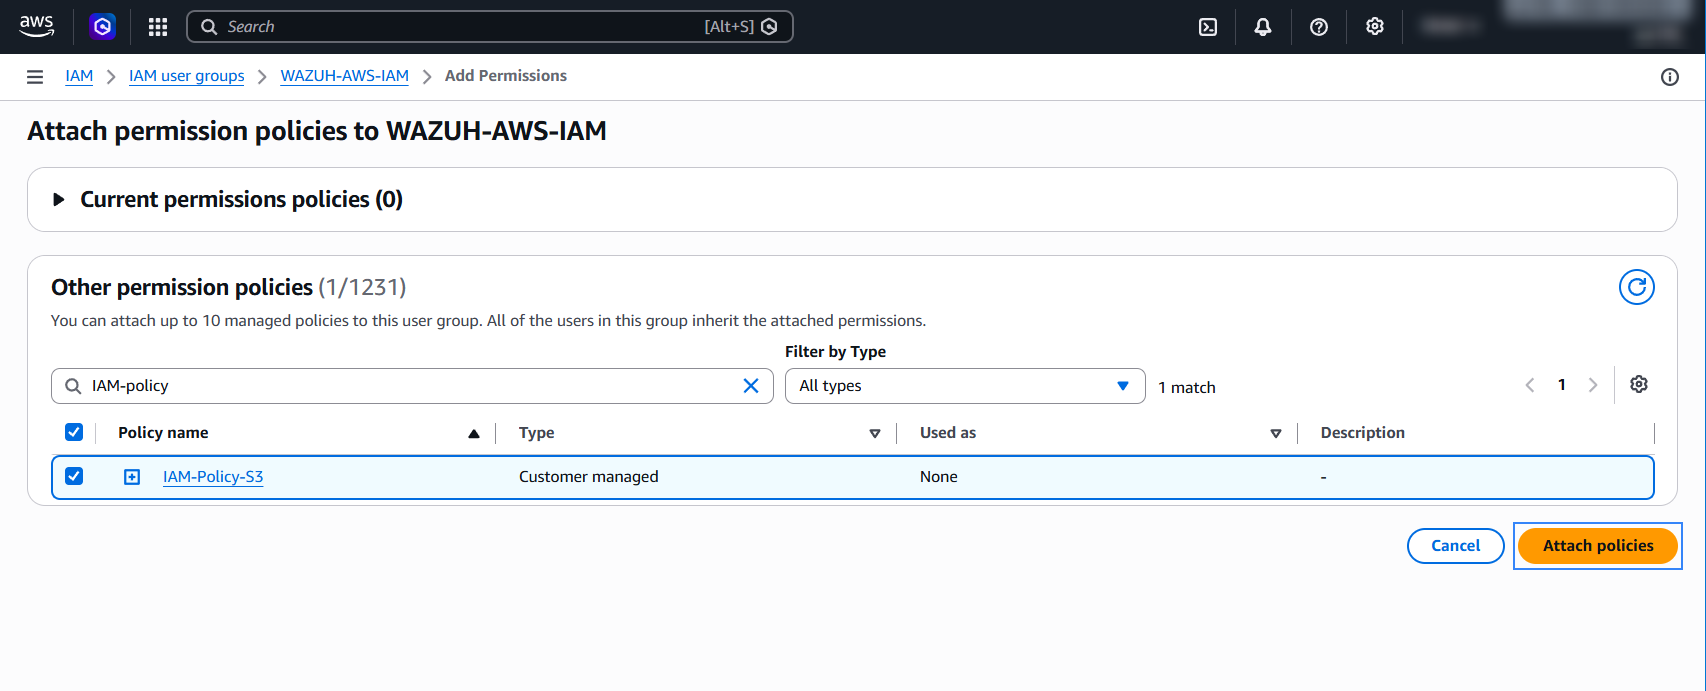This screenshot has height=691, width=1706.
Task: Click the Policy name column header
Action: pyautogui.click(x=163, y=433)
